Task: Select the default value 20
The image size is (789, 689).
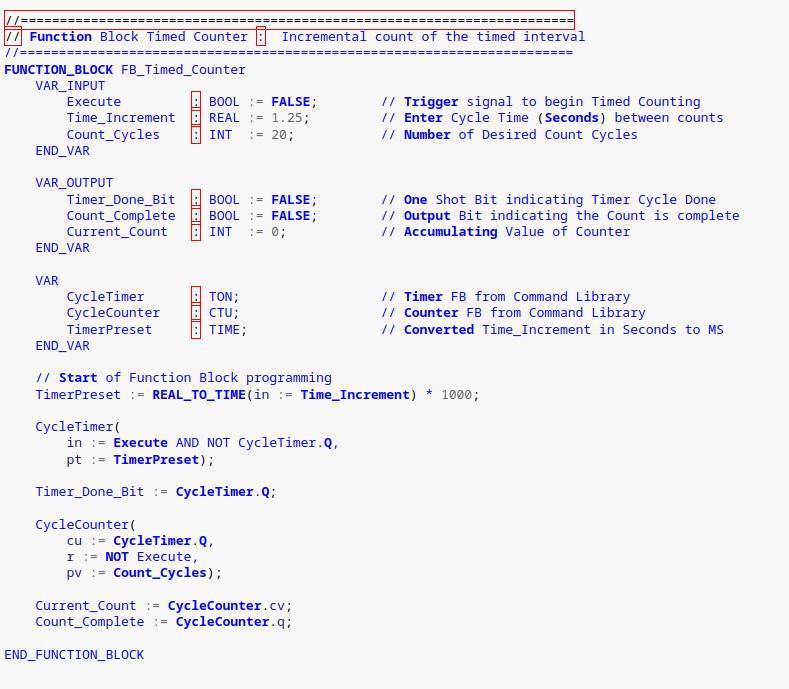Action: (279, 135)
